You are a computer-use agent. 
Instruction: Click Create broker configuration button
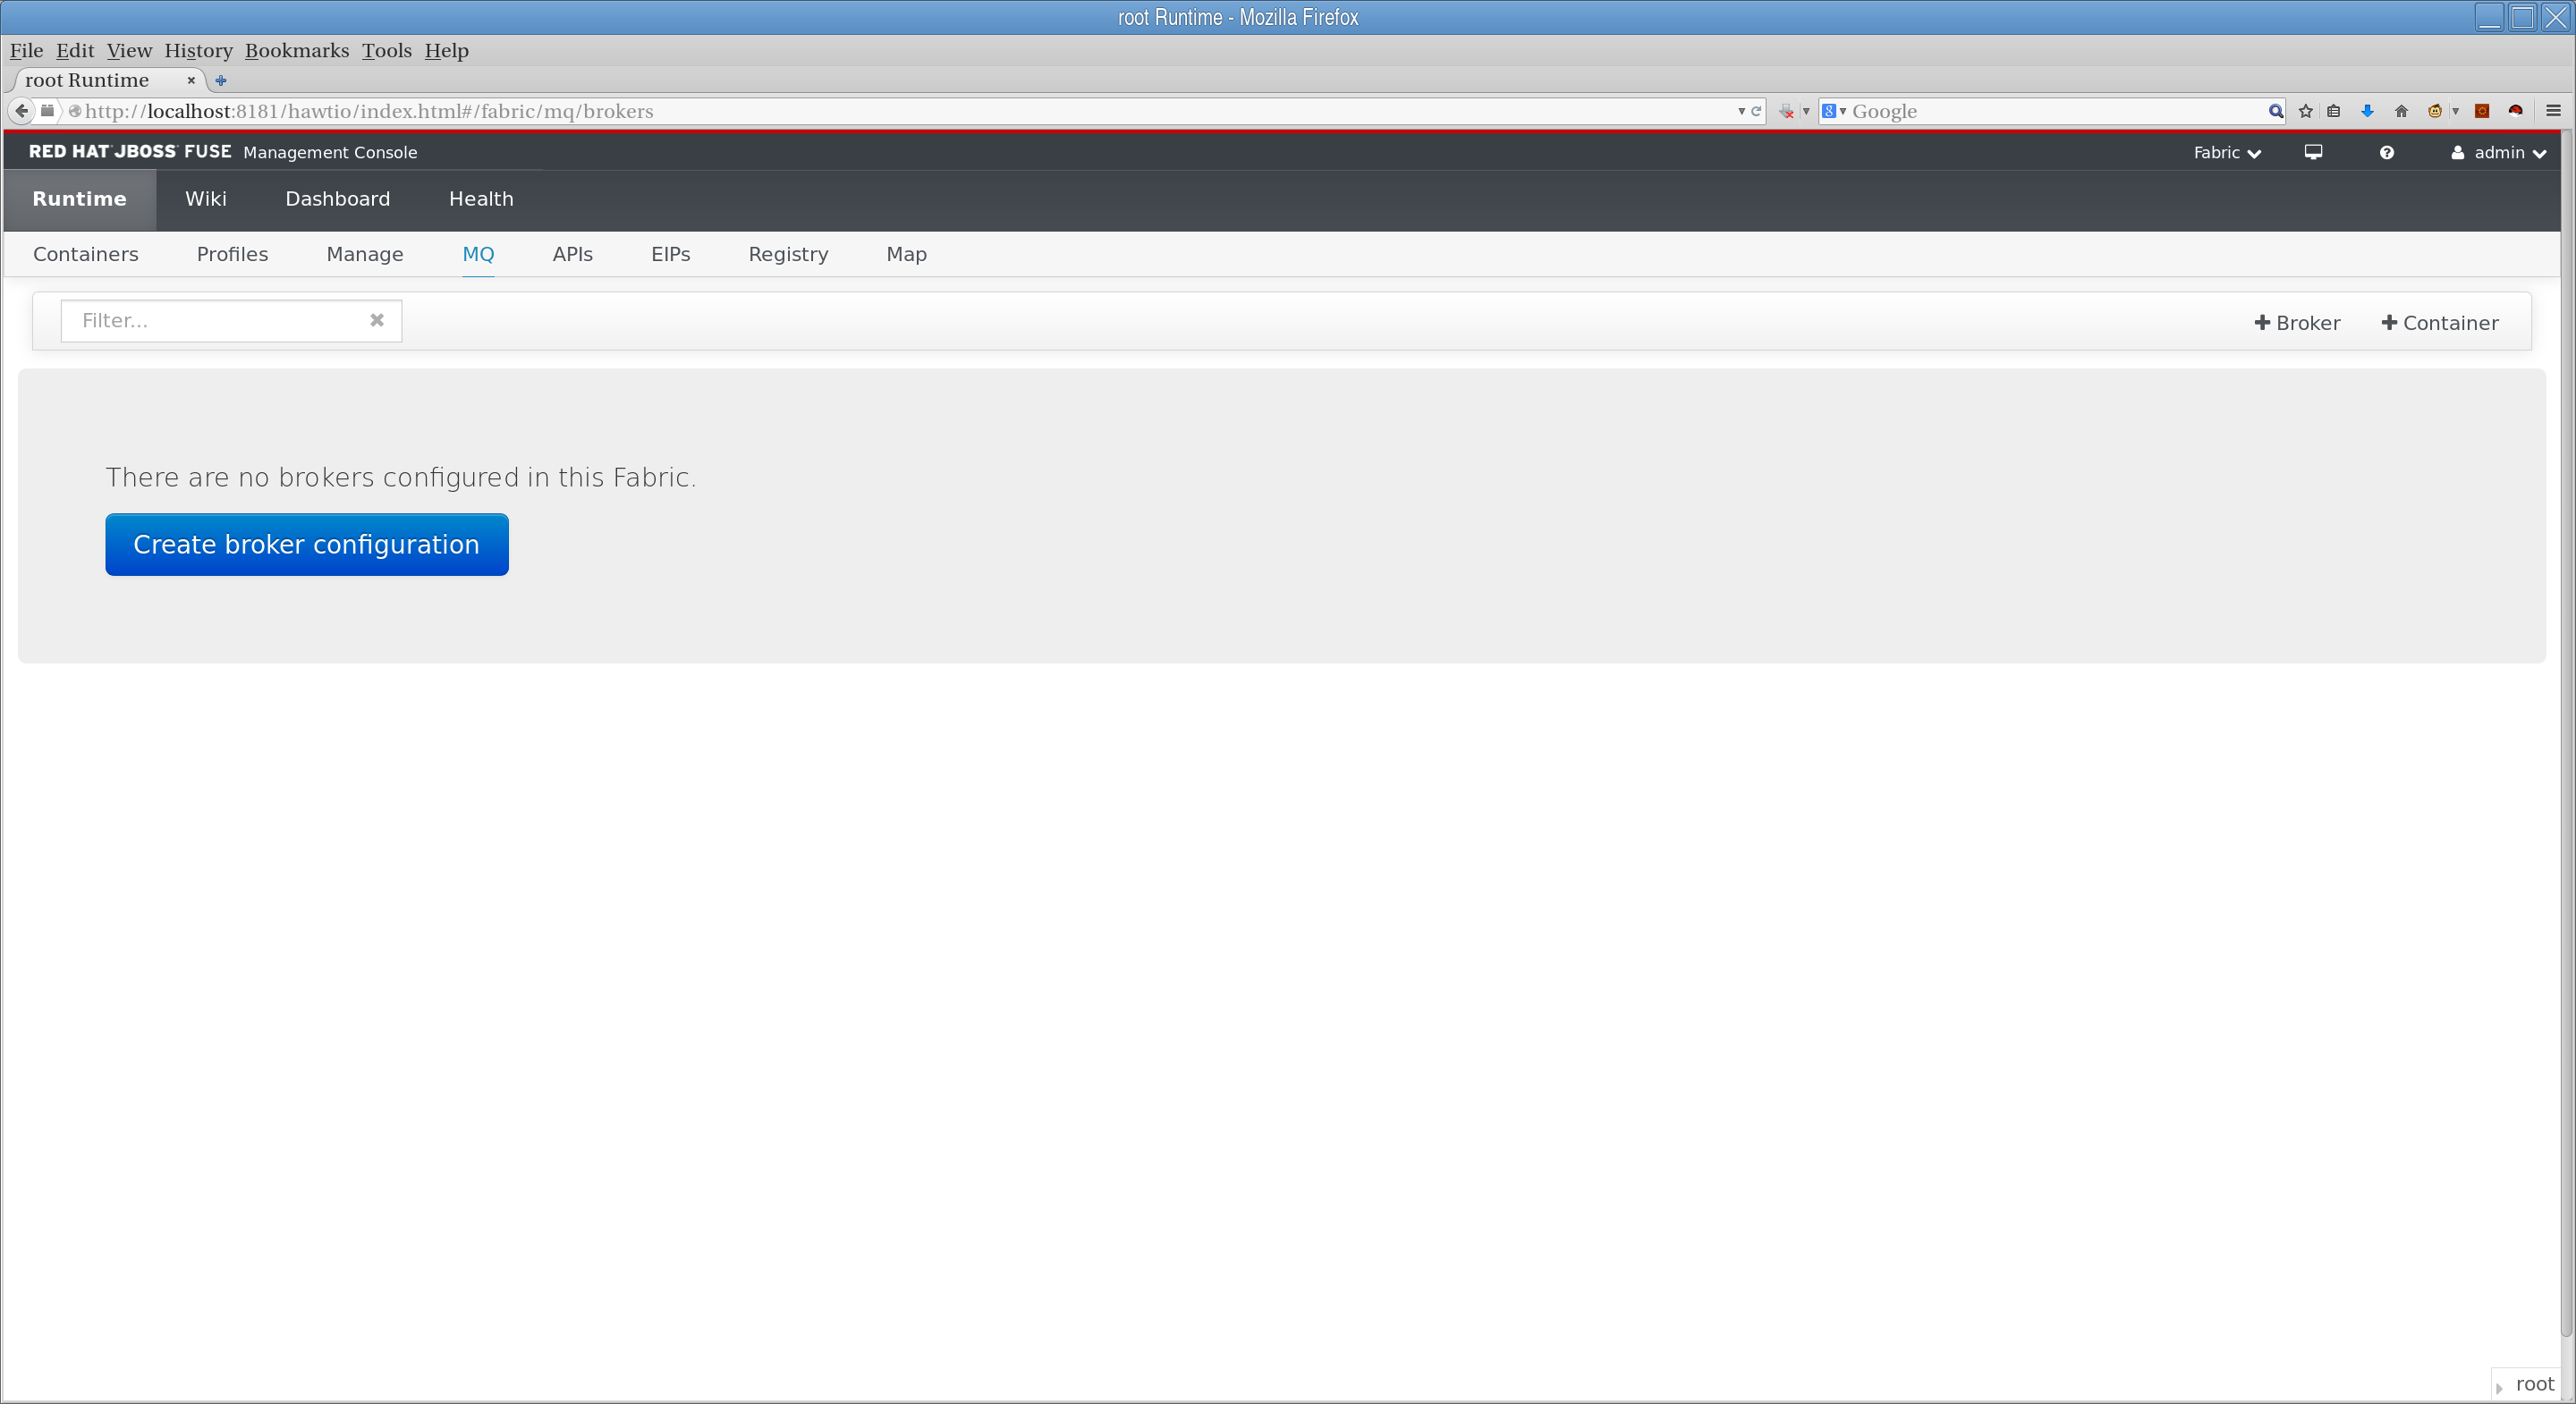click(x=306, y=544)
